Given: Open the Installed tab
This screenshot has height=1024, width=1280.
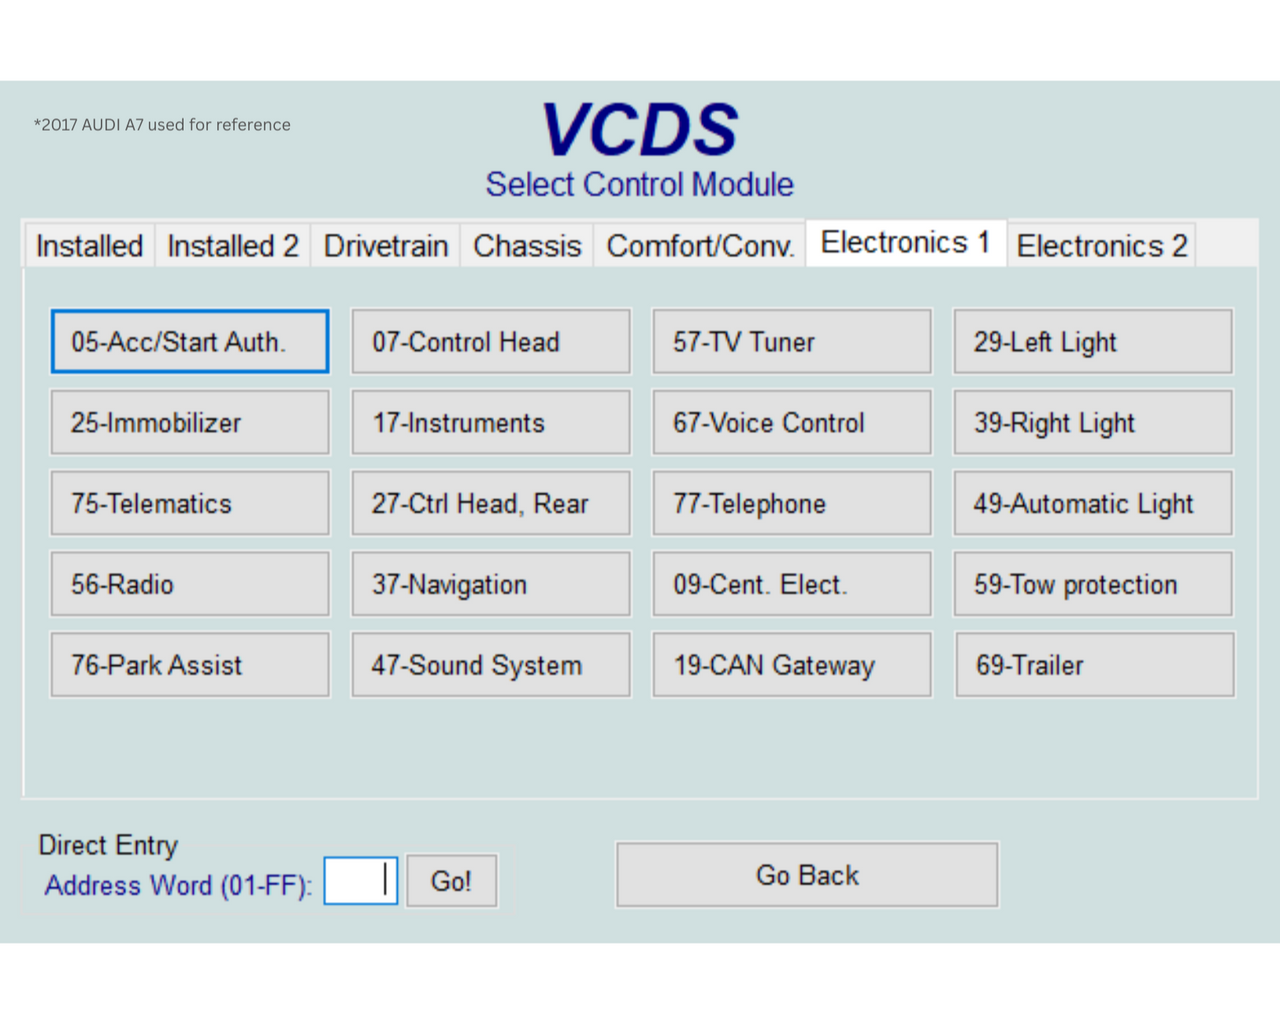Looking at the screenshot, I should 89,246.
